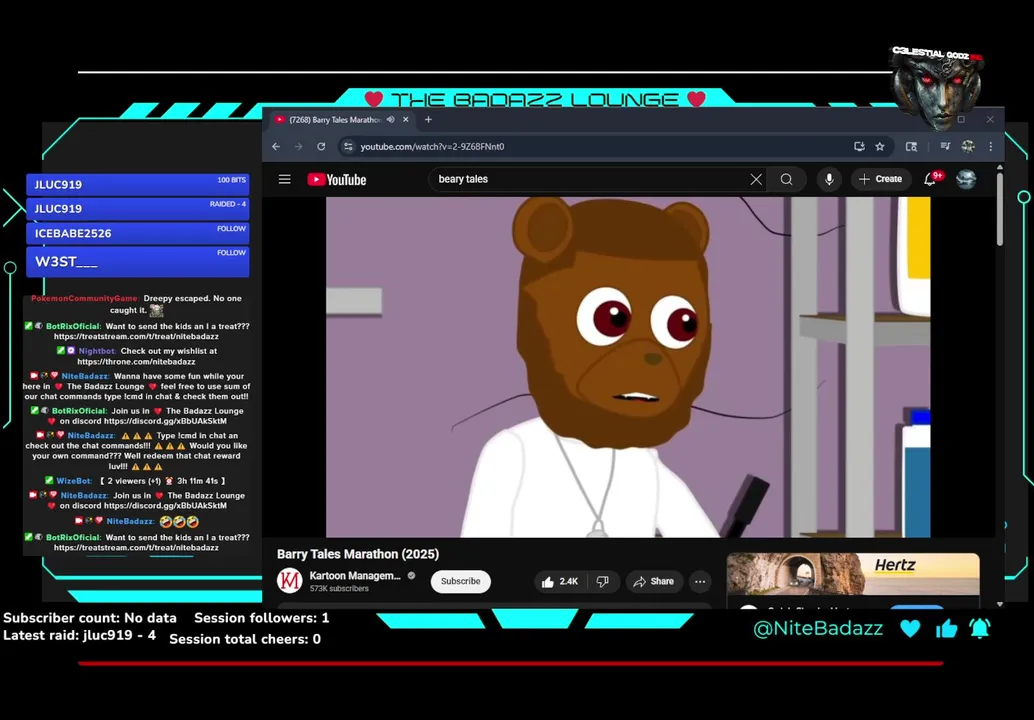Open YouTube notifications bell
The width and height of the screenshot is (1034, 720).
(x=930, y=179)
